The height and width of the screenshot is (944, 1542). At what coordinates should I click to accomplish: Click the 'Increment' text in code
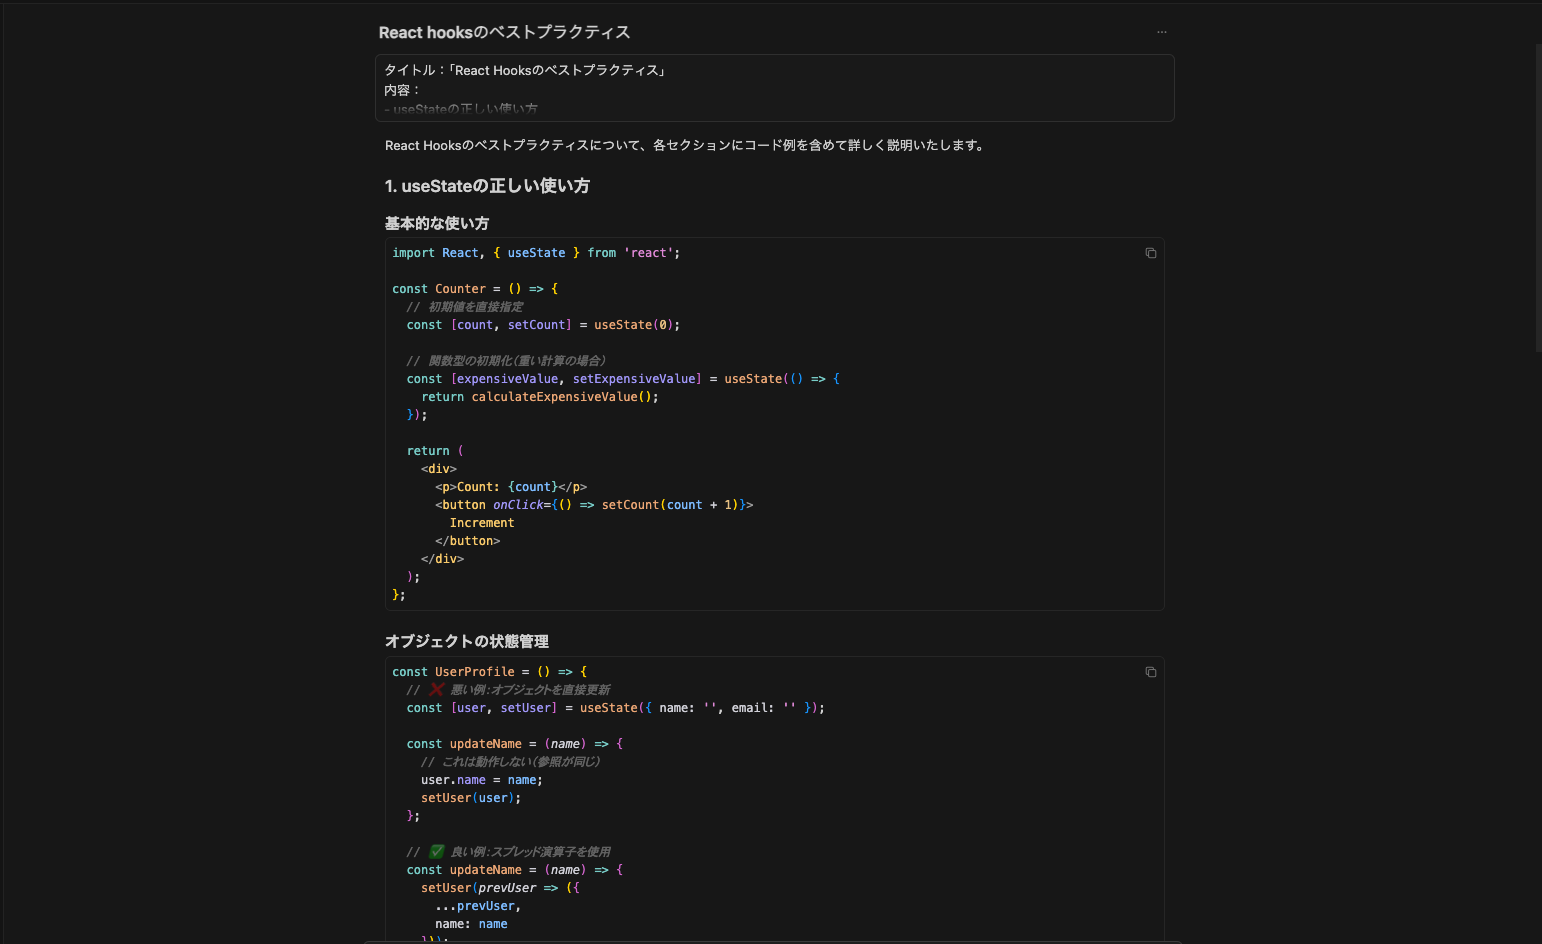pyautogui.click(x=482, y=523)
